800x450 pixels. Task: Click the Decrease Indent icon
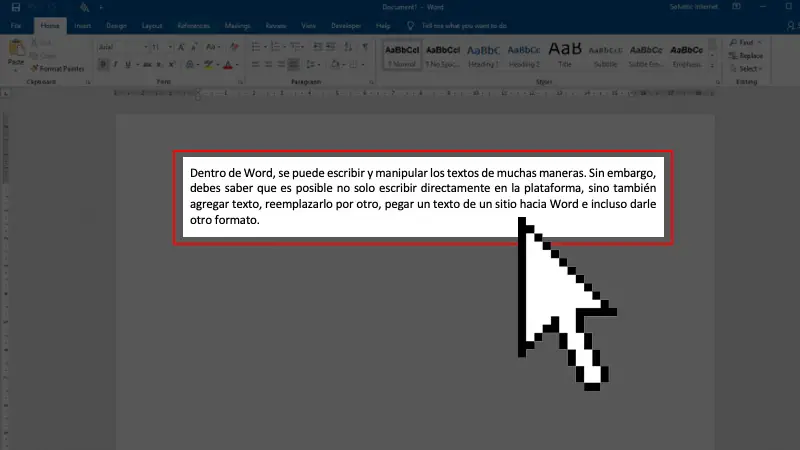point(317,47)
